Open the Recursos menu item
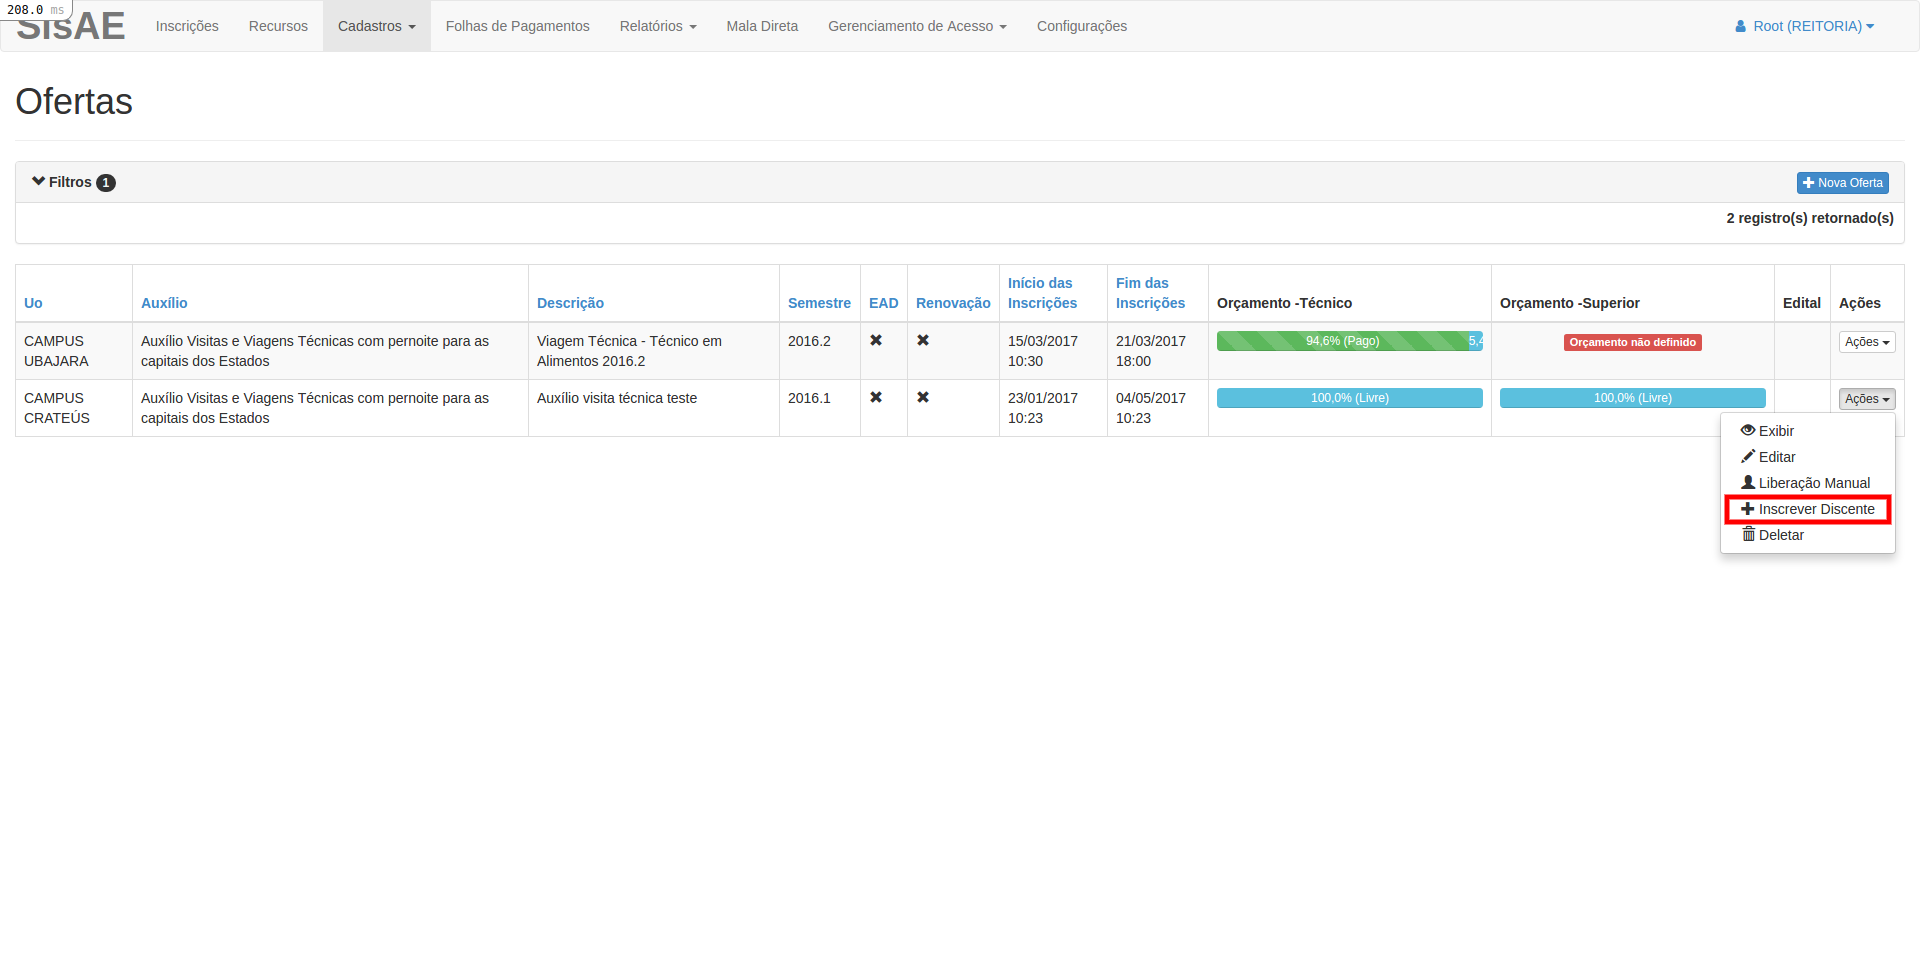This screenshot has height=966, width=1920. pyautogui.click(x=278, y=26)
